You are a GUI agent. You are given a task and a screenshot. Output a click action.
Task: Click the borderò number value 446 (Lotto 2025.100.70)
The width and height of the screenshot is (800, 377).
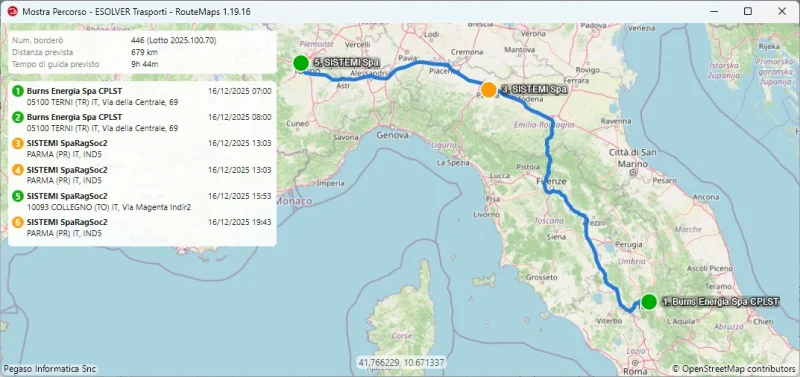[x=173, y=40]
